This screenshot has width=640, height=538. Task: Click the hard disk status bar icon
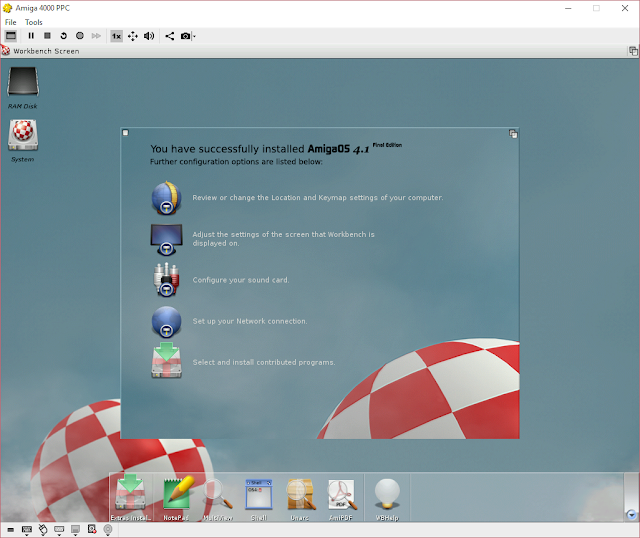(92, 529)
